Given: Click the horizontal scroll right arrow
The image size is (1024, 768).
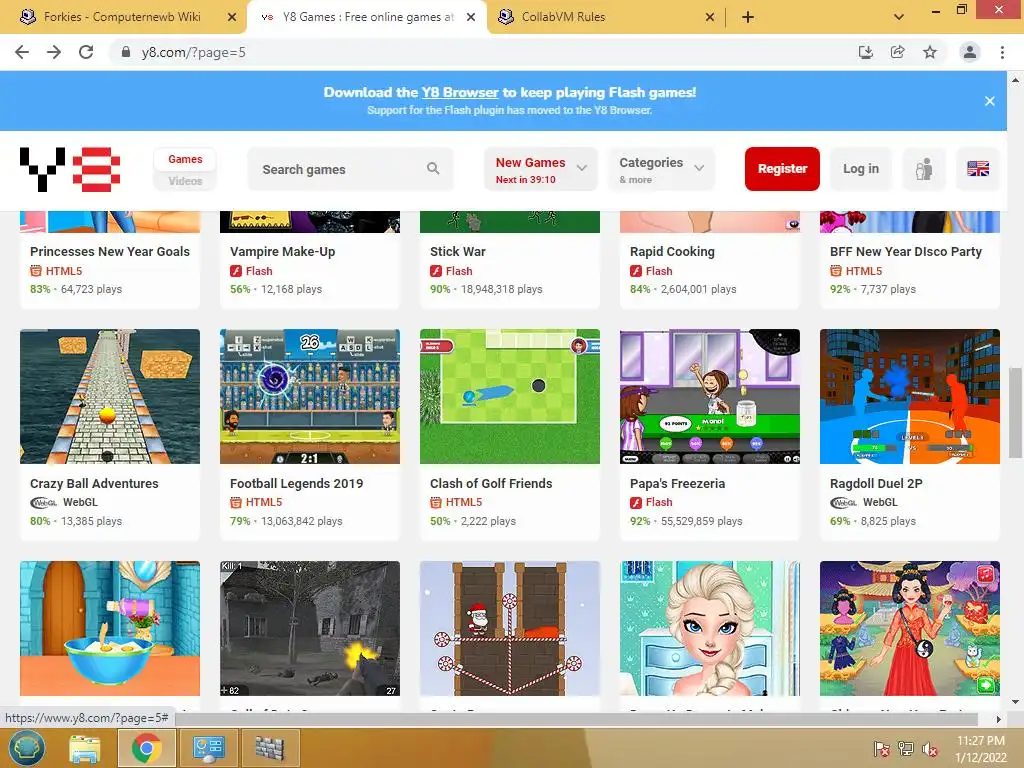Looking at the screenshot, I should 998,719.
